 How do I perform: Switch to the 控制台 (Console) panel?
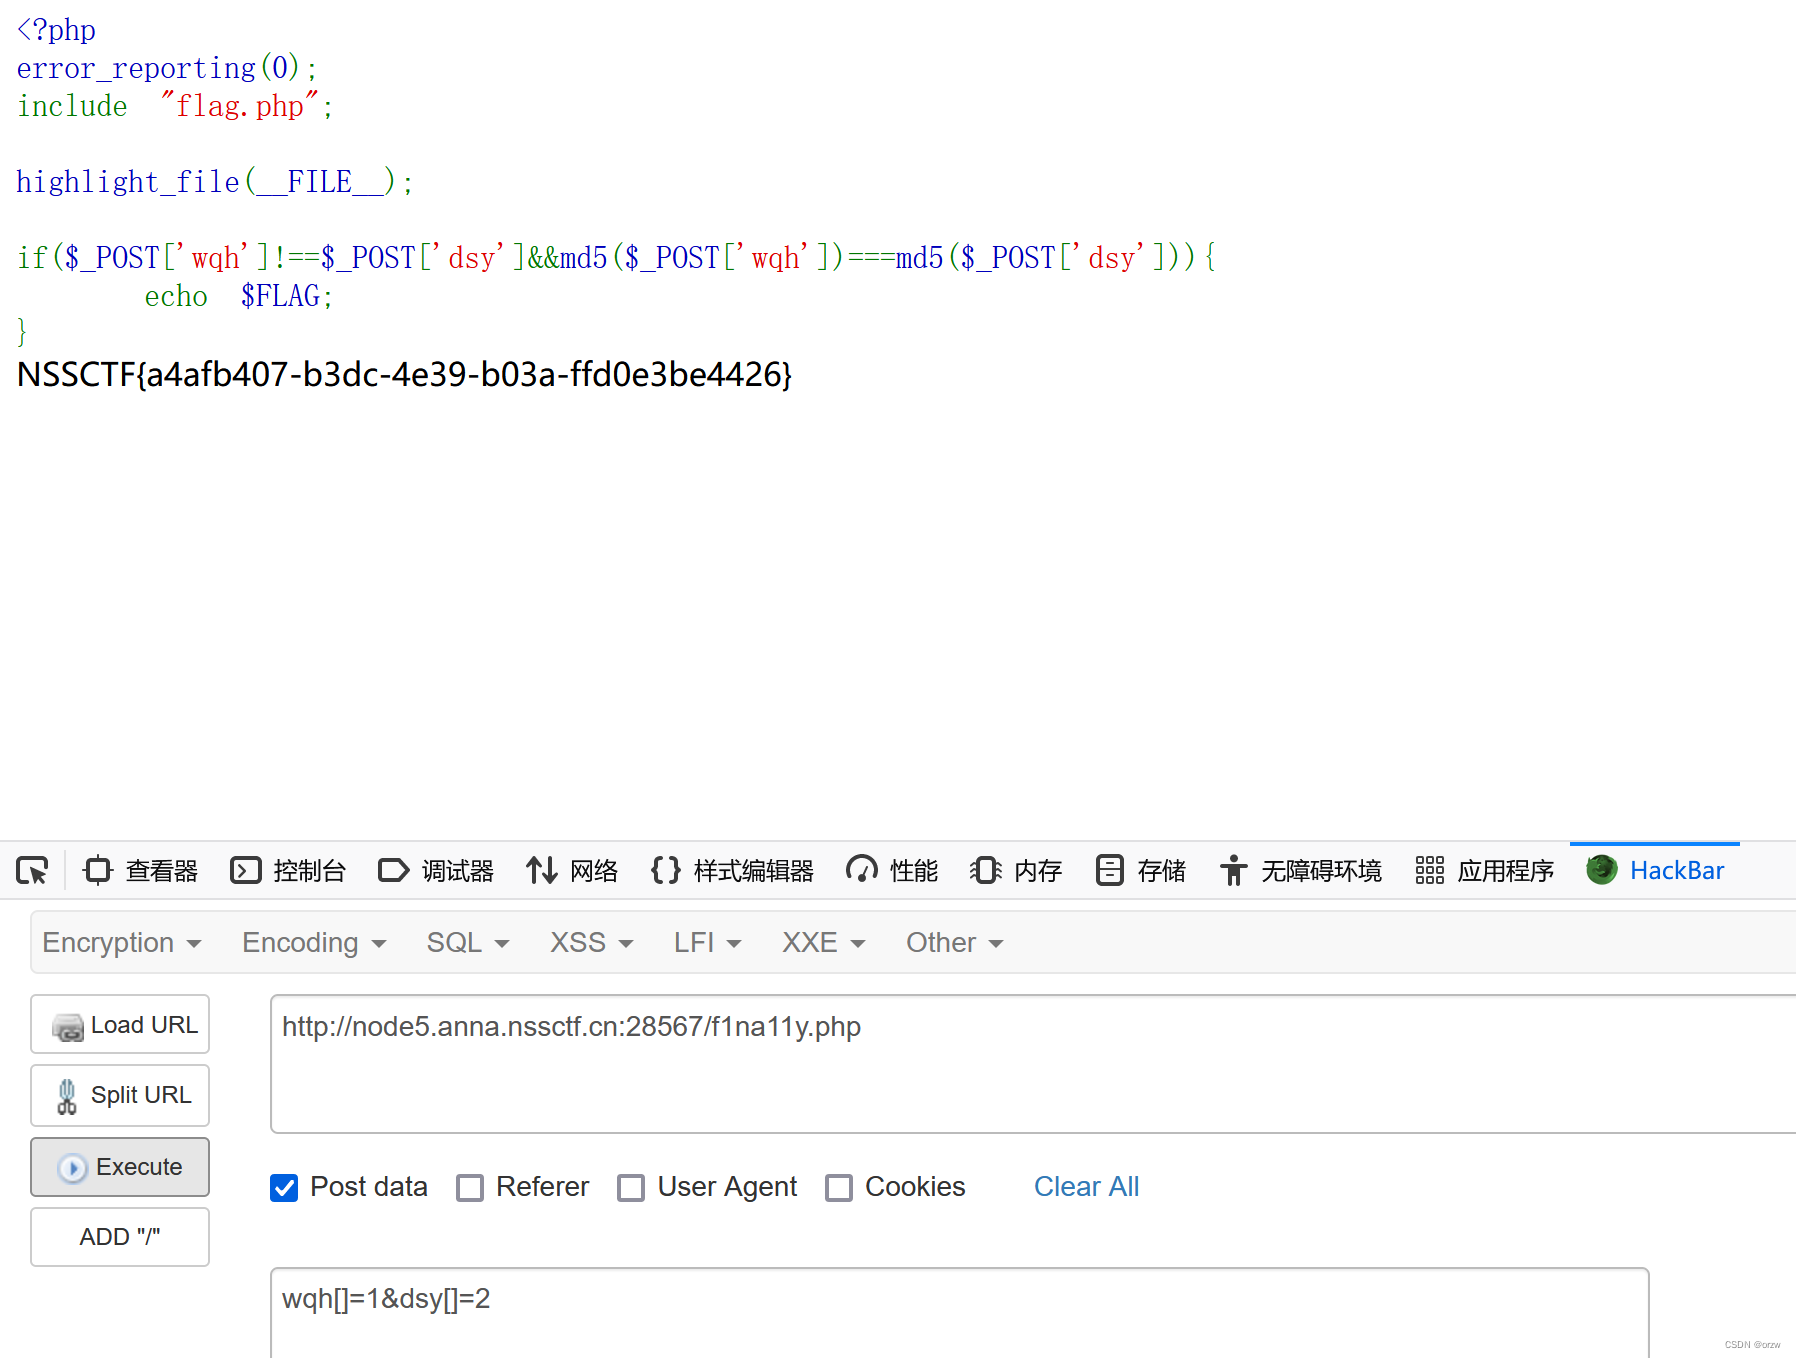tap(288, 870)
